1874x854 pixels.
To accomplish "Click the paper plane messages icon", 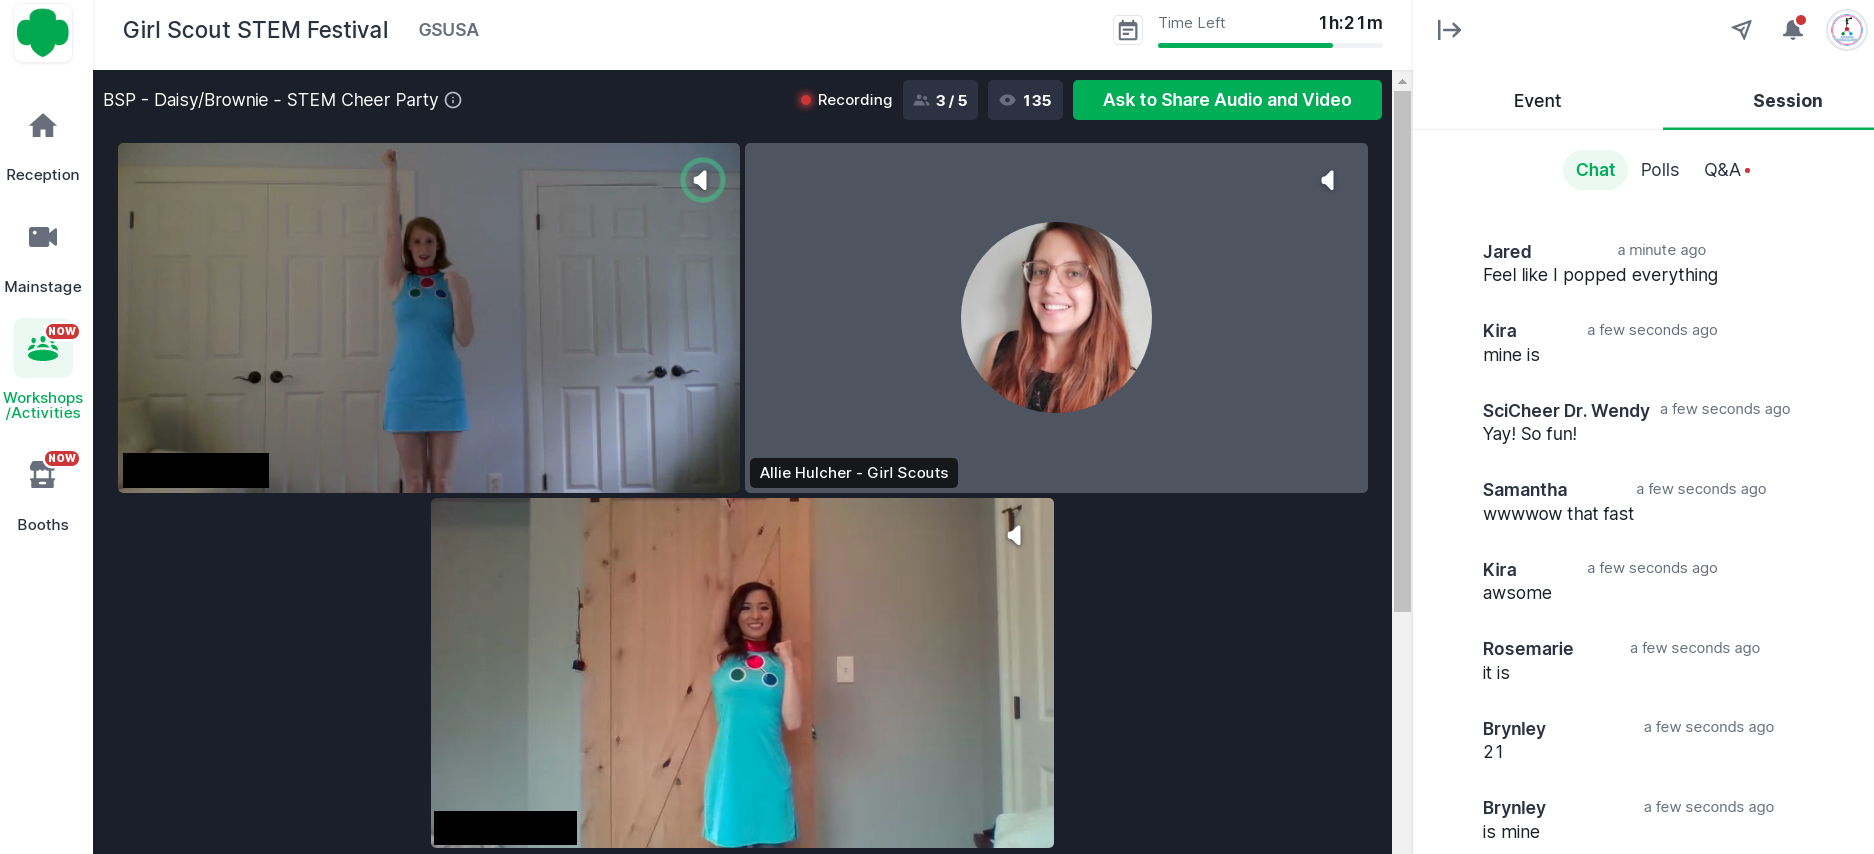I will 1741,30.
